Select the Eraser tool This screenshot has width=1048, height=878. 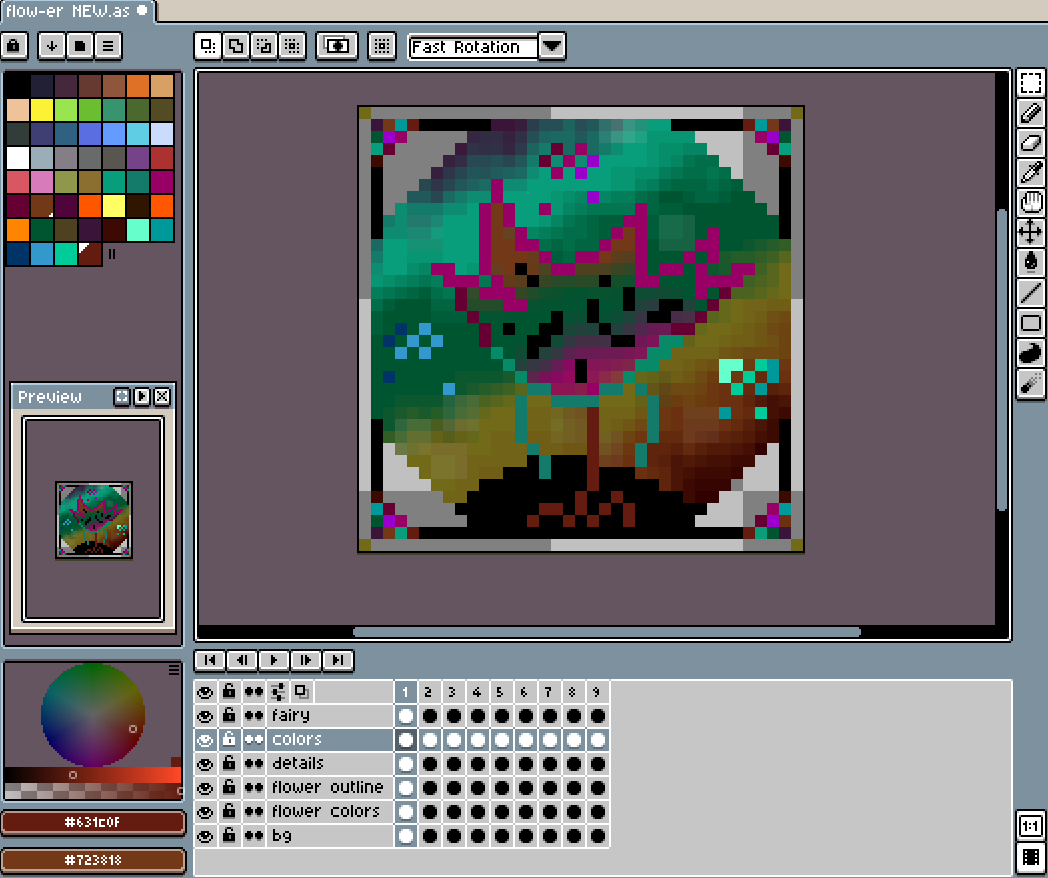coord(1030,143)
